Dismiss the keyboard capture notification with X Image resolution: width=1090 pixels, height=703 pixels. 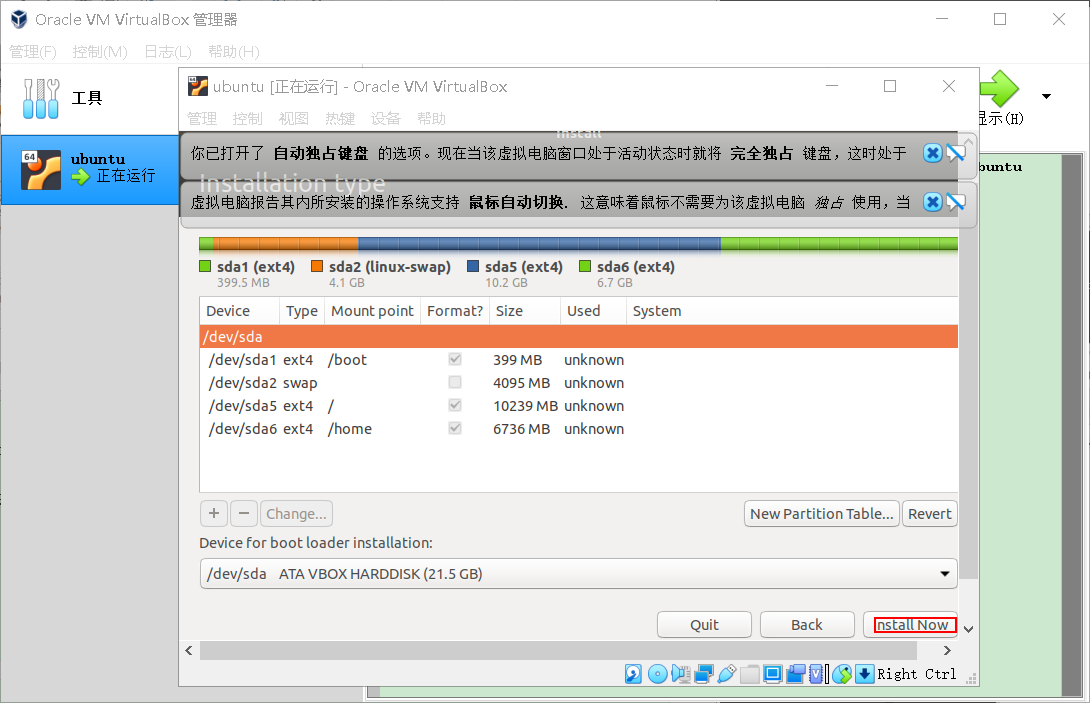tap(932, 153)
